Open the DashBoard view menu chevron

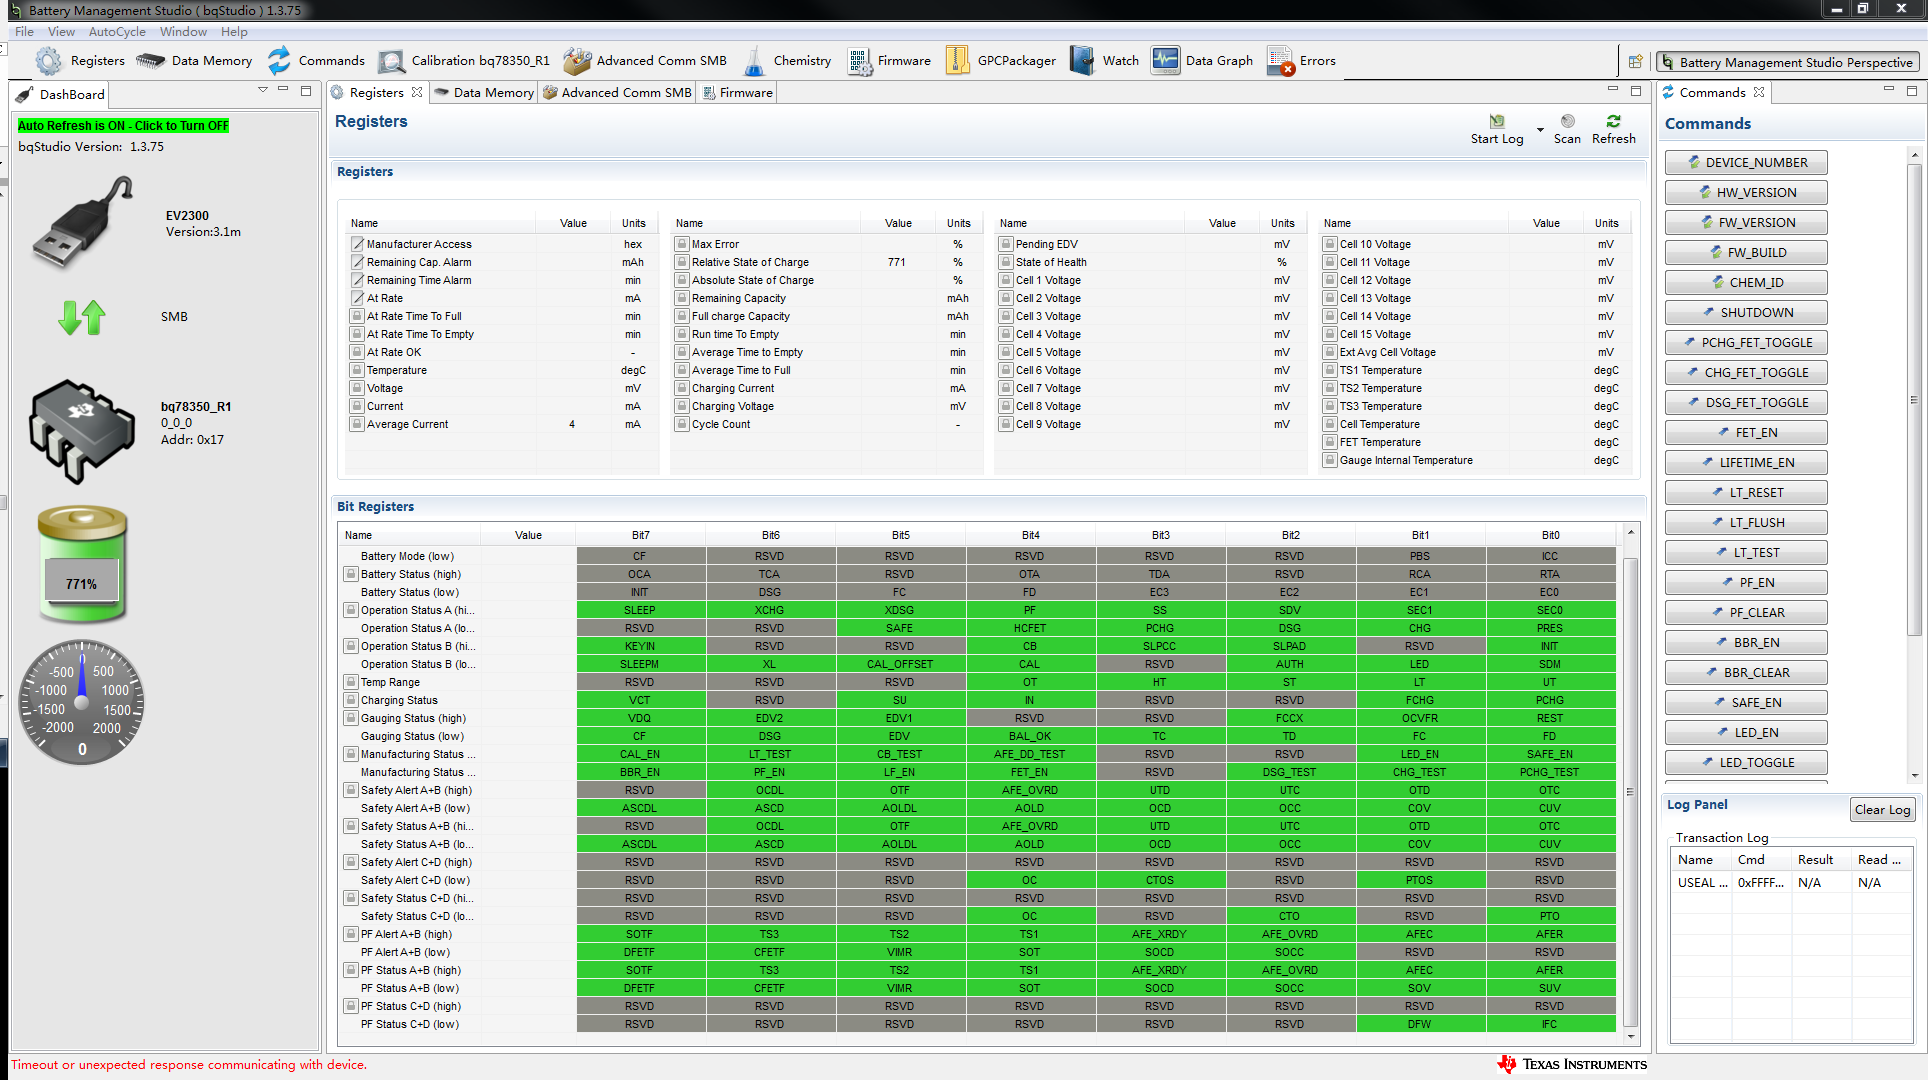pos(263,90)
